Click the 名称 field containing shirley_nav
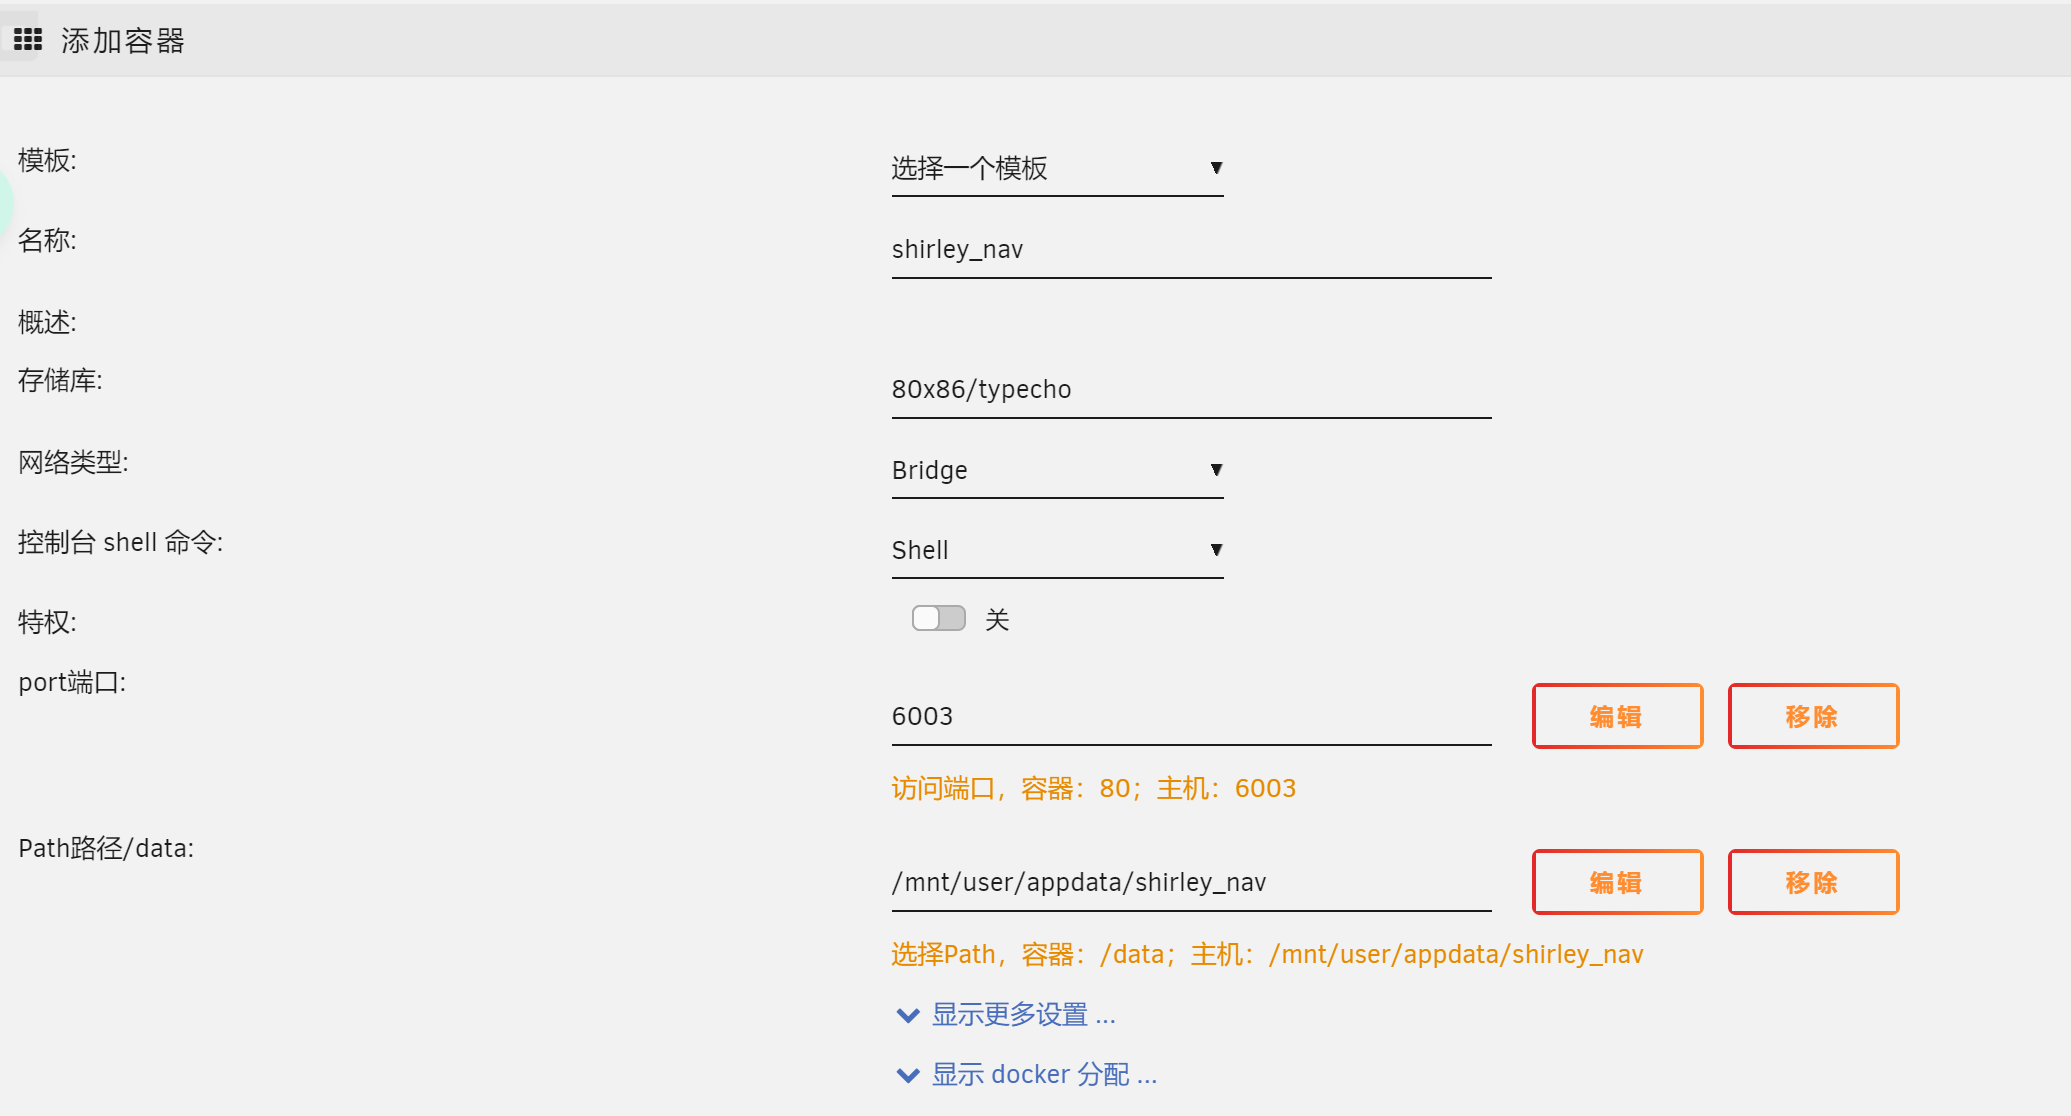This screenshot has height=1116, width=2071. (1191, 250)
